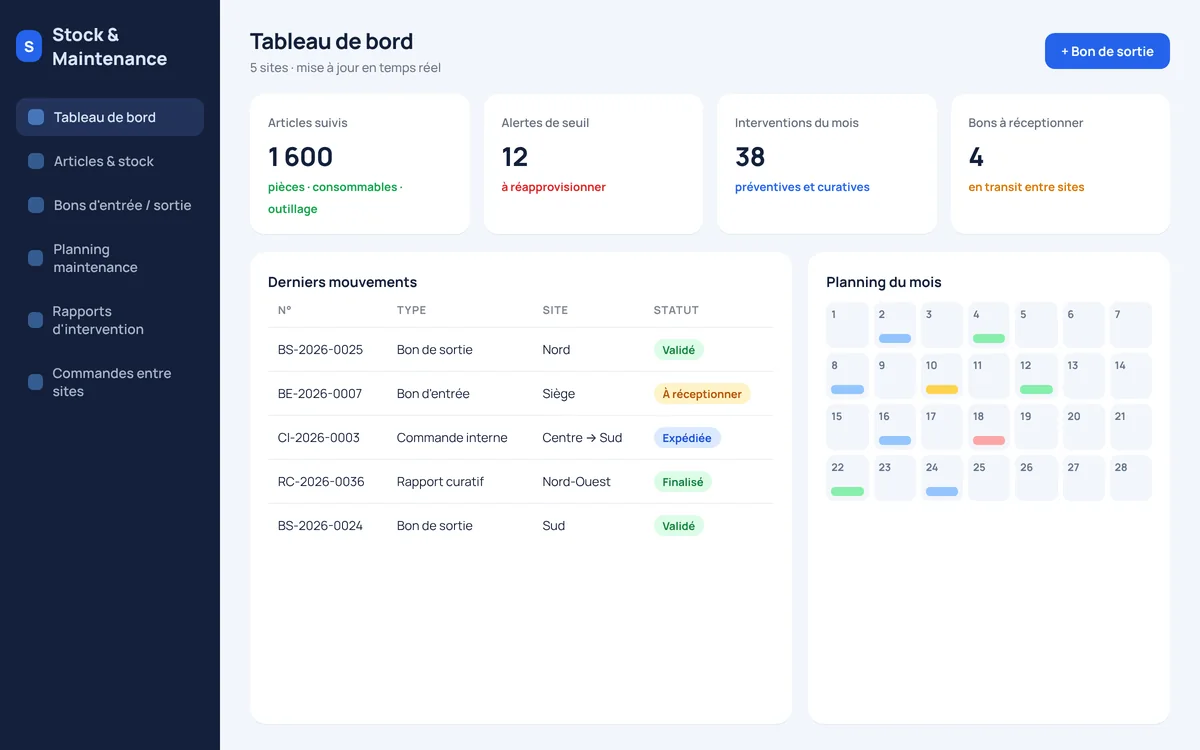This screenshot has width=1200, height=750.
Task: Select Commandes entre sites
Action: pos(110,382)
